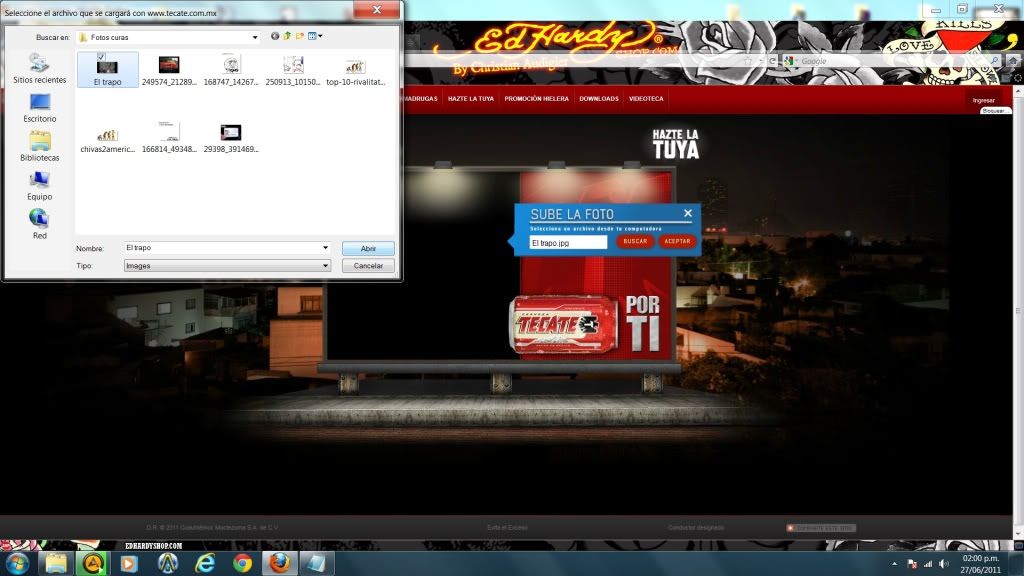Open the Tipo 'Images' file type dropdown
1024x576 pixels.
227,266
